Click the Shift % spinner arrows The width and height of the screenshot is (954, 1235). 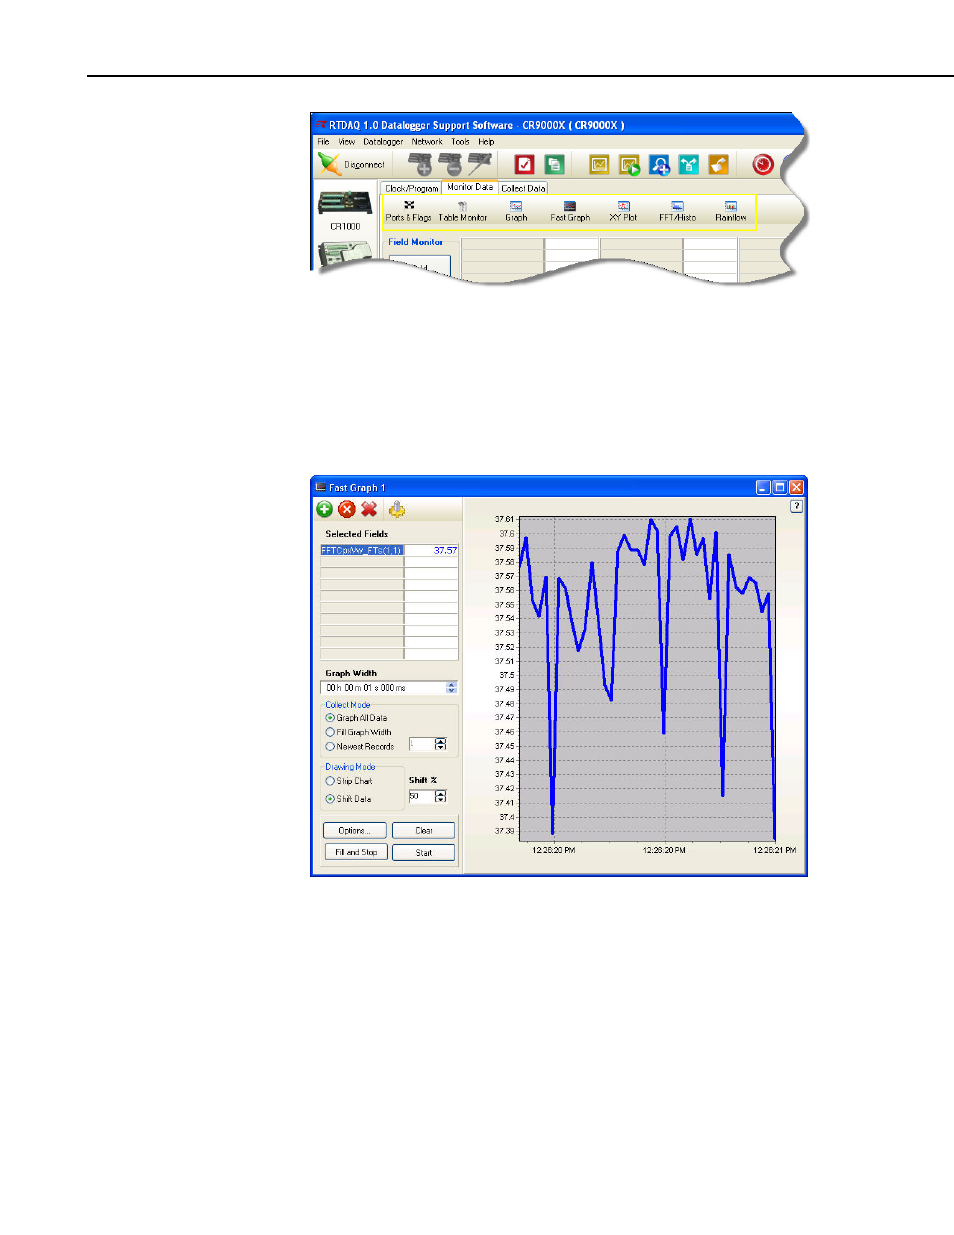(441, 796)
